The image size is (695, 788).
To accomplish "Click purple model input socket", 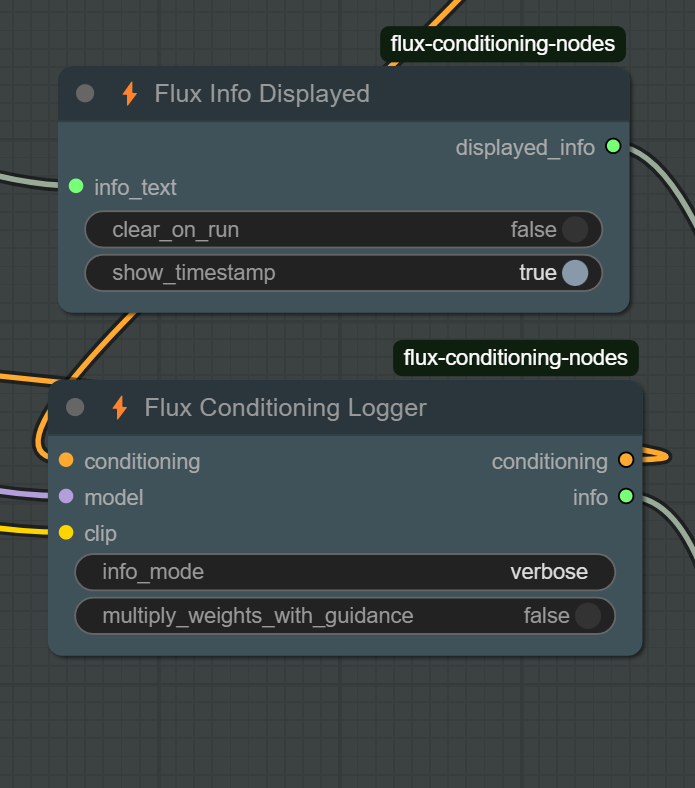I will (x=66, y=496).
